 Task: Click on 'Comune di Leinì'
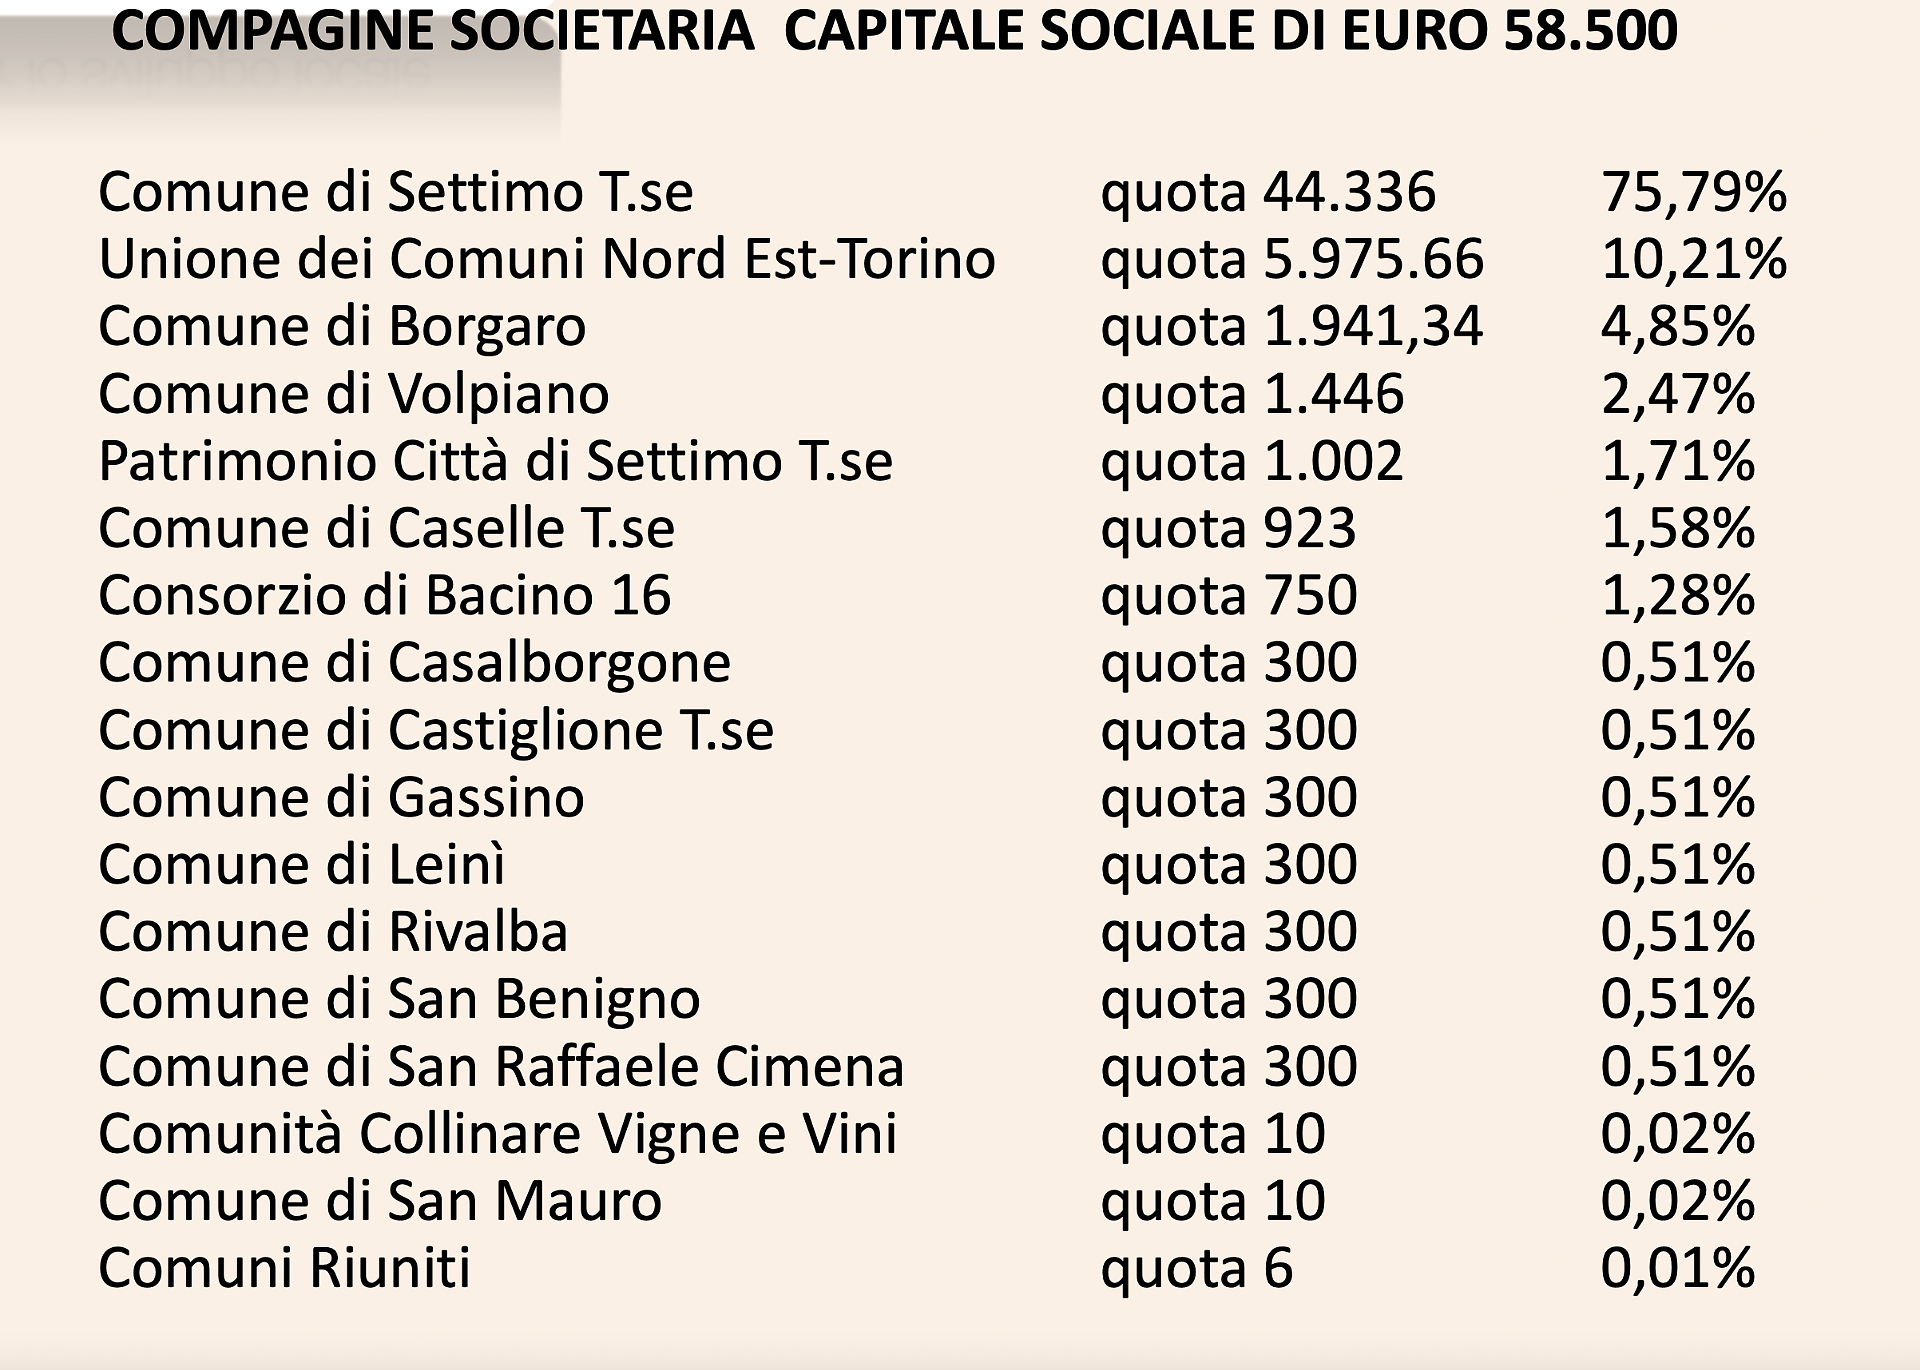[x=302, y=865]
